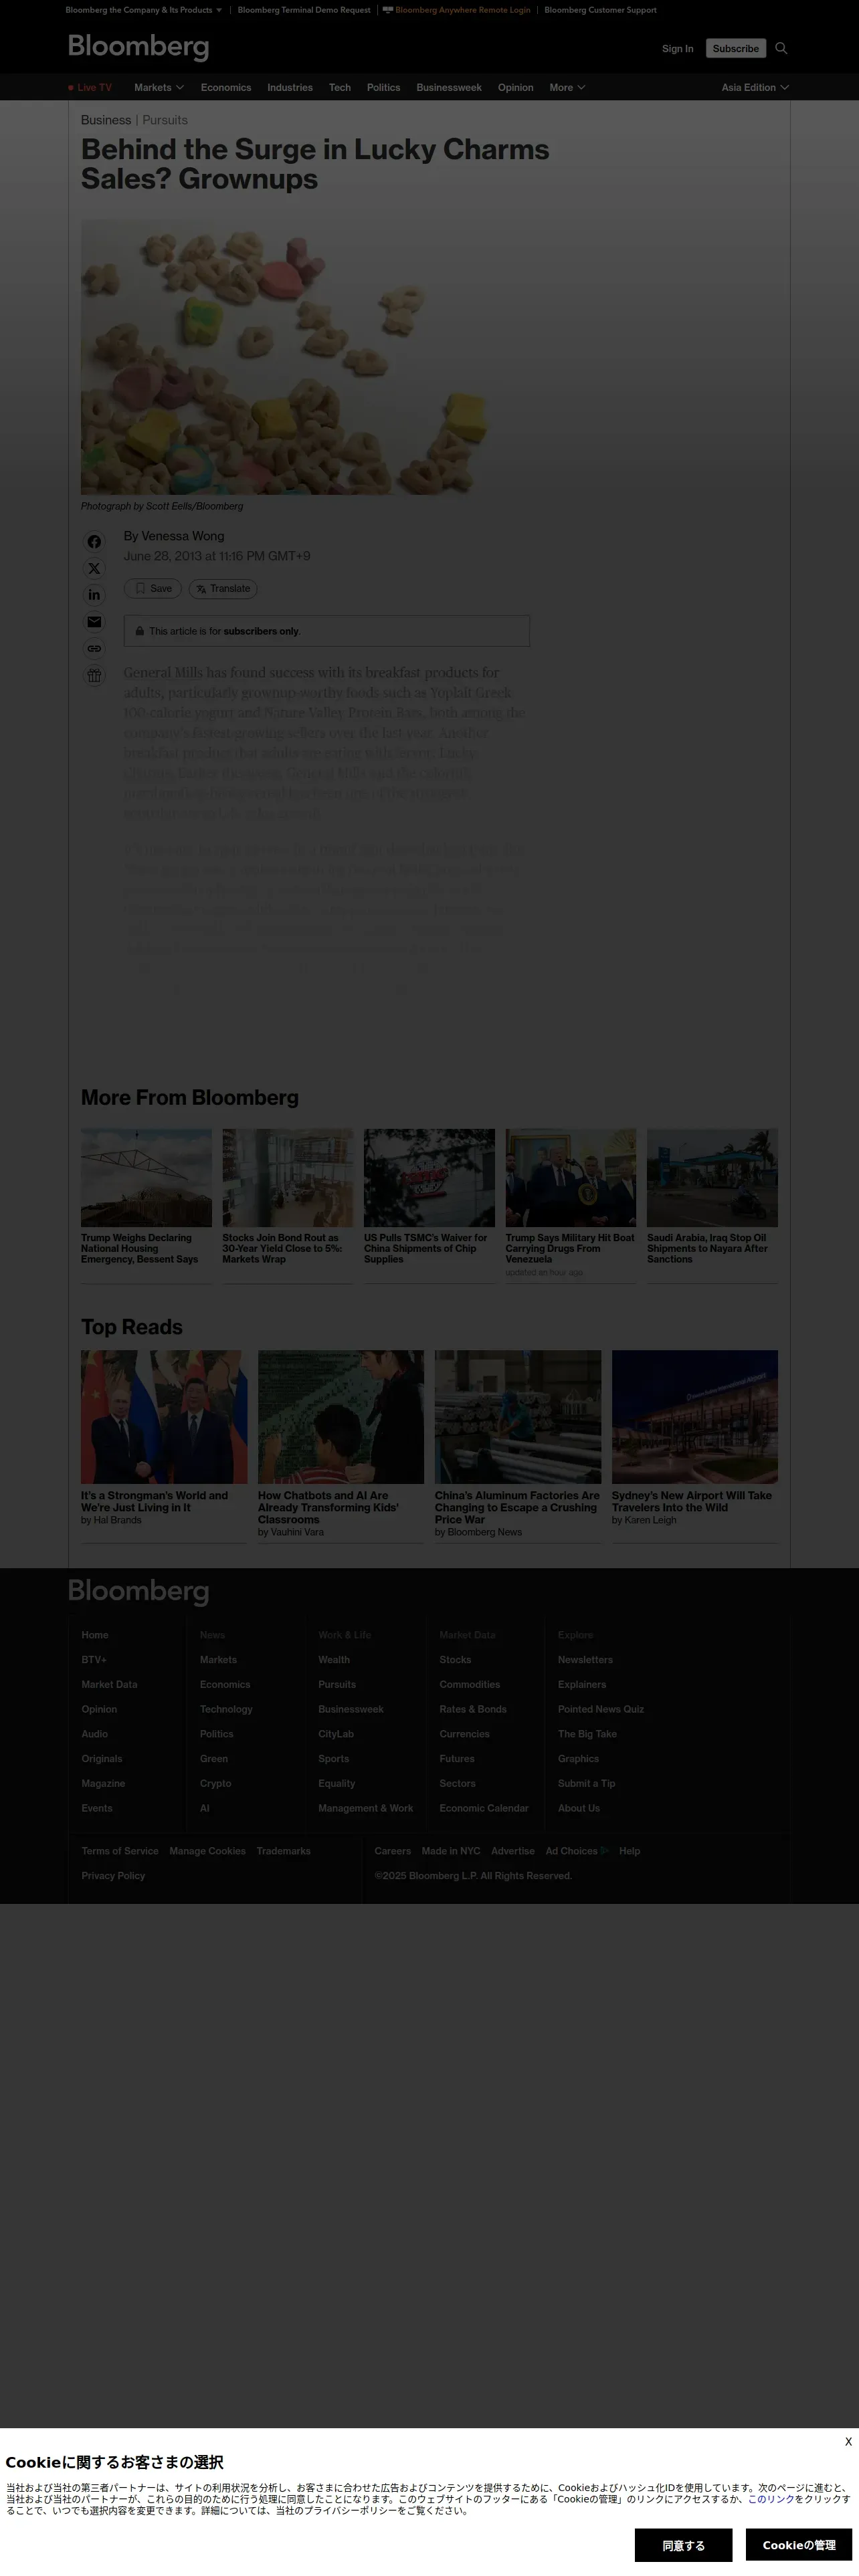The width and height of the screenshot is (859, 2576).
Task: Click footer Submit a Tip link
Action: click(586, 1784)
